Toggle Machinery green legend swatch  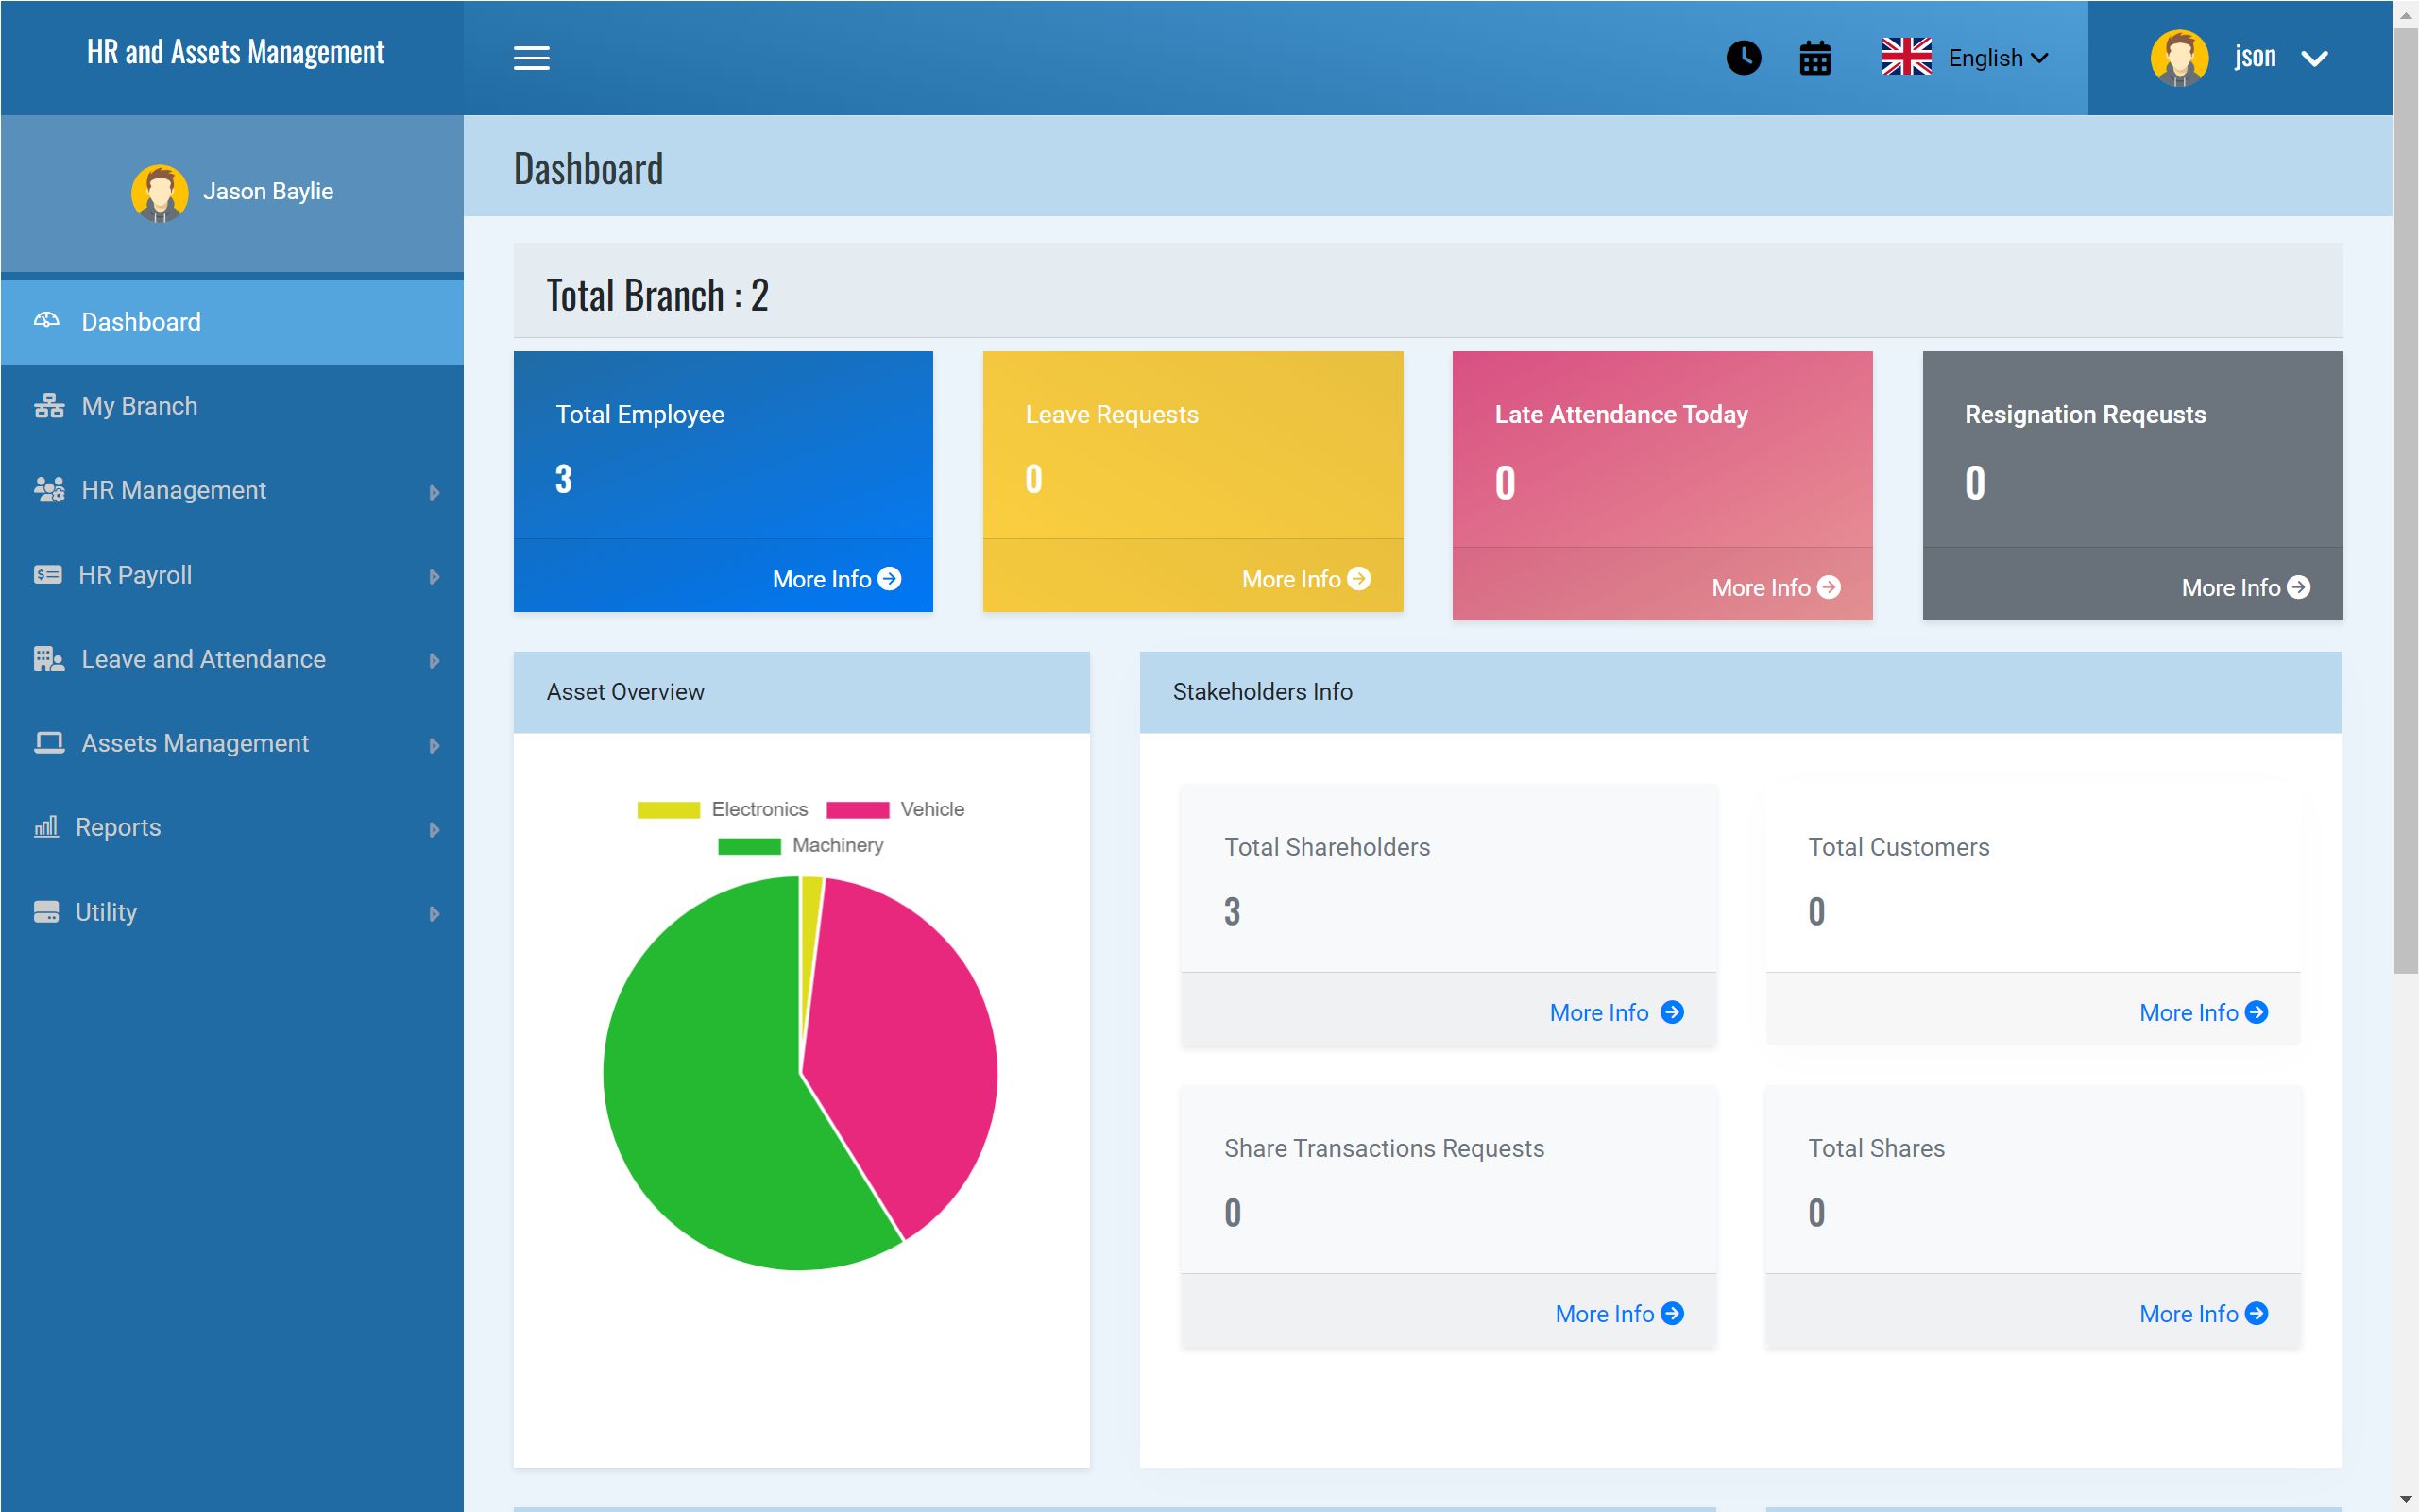pyautogui.click(x=748, y=846)
